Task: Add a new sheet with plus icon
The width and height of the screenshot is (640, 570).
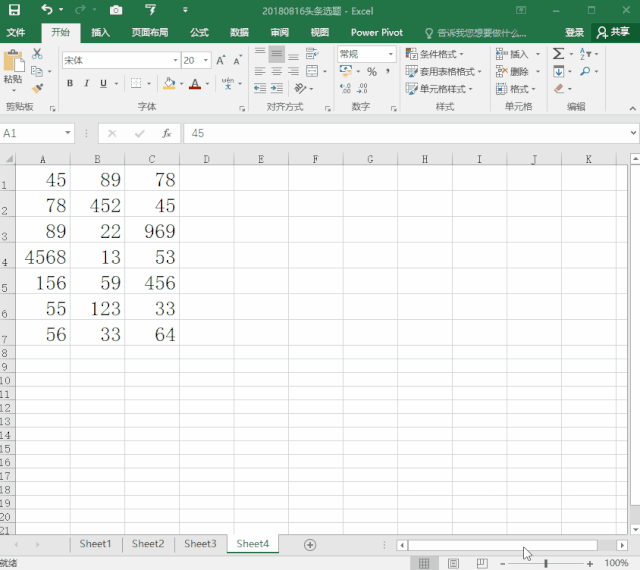Action: (310, 544)
